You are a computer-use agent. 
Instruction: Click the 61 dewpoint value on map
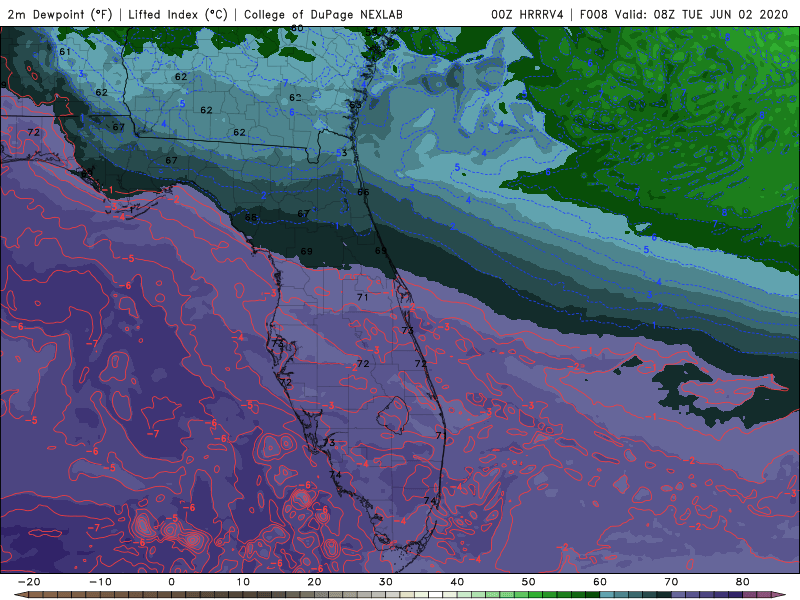point(65,52)
